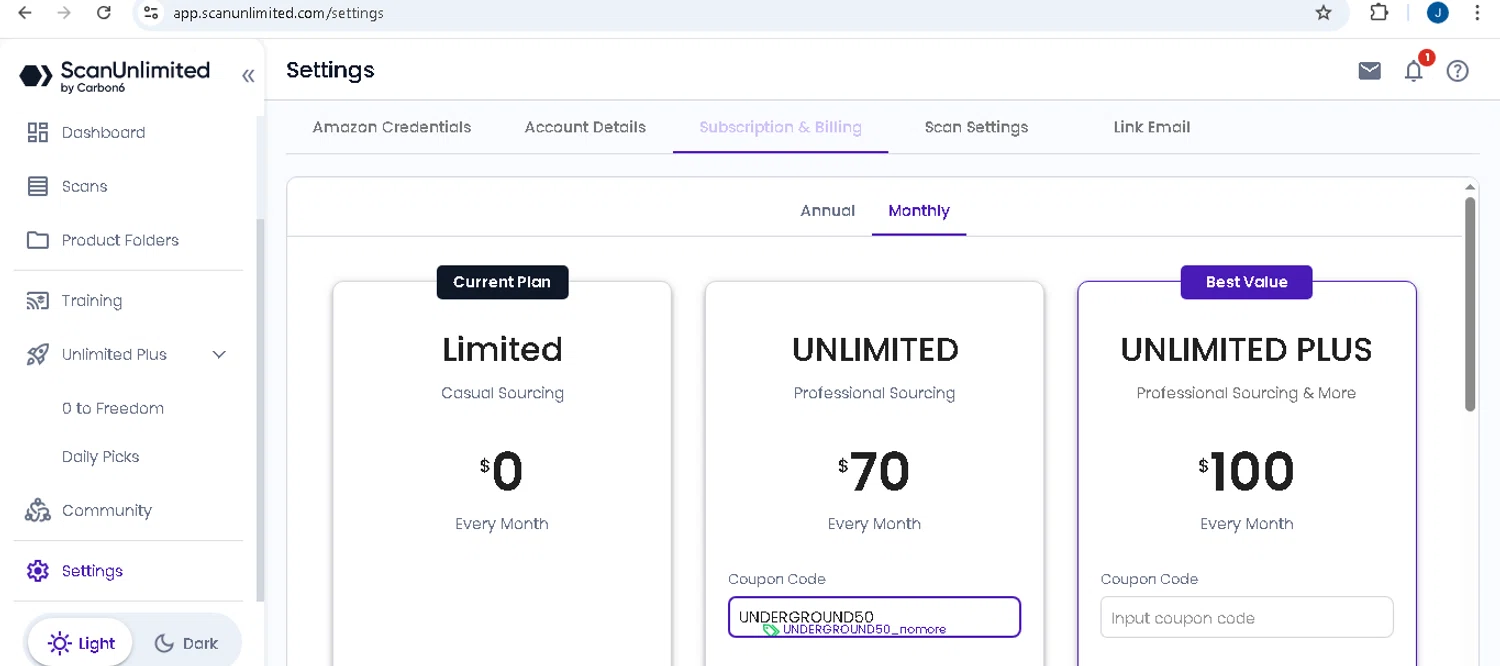Switch to Account Details tab
The image size is (1500, 666).
click(585, 127)
